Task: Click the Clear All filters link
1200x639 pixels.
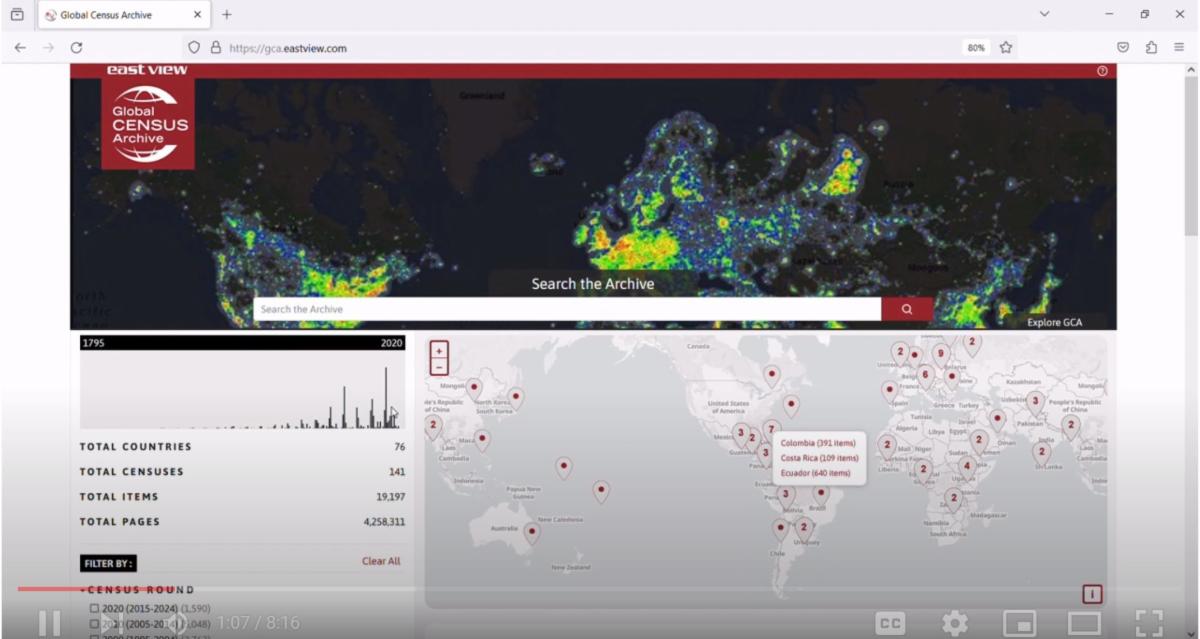Action: pos(380,561)
